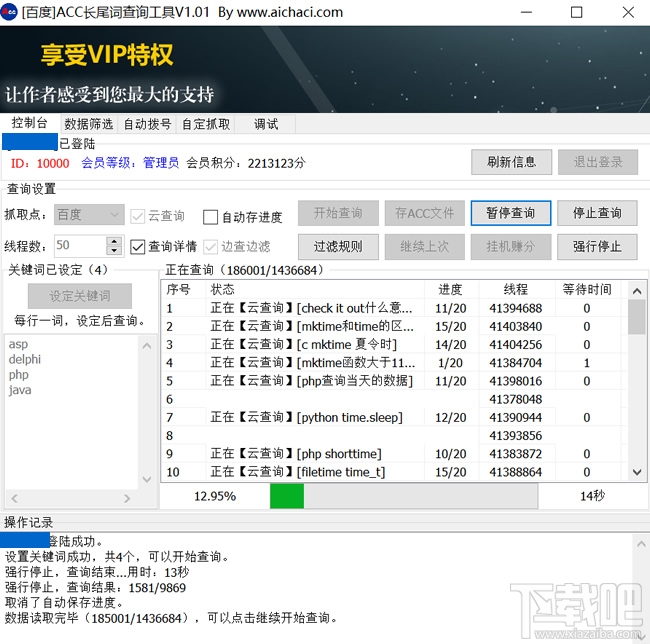Image resolution: width=650 pixels, height=644 pixels.
Task: Click into the 线程数 input field
Action: click(x=80, y=245)
